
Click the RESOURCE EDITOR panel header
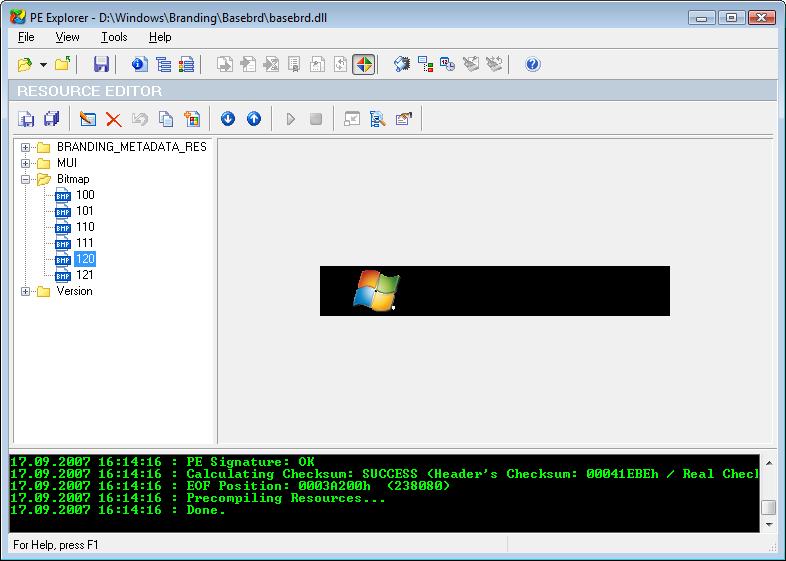point(392,91)
